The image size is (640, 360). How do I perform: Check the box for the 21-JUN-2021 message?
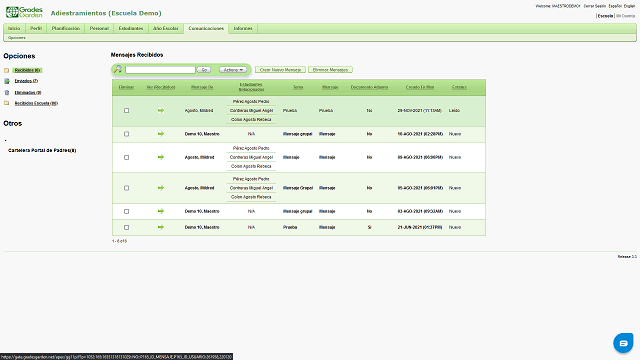[x=127, y=227]
